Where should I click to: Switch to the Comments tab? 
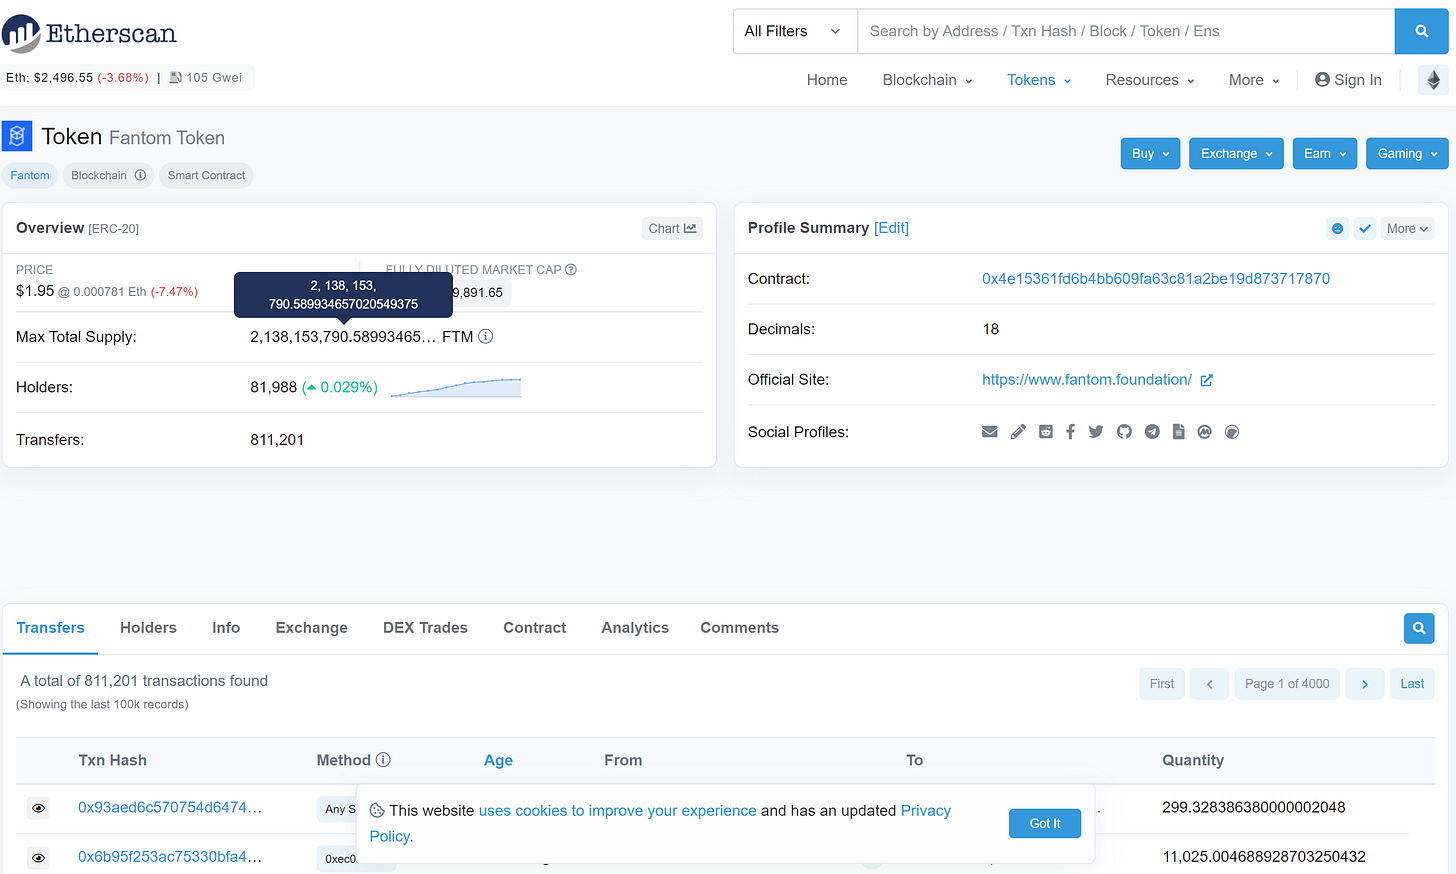click(x=739, y=628)
